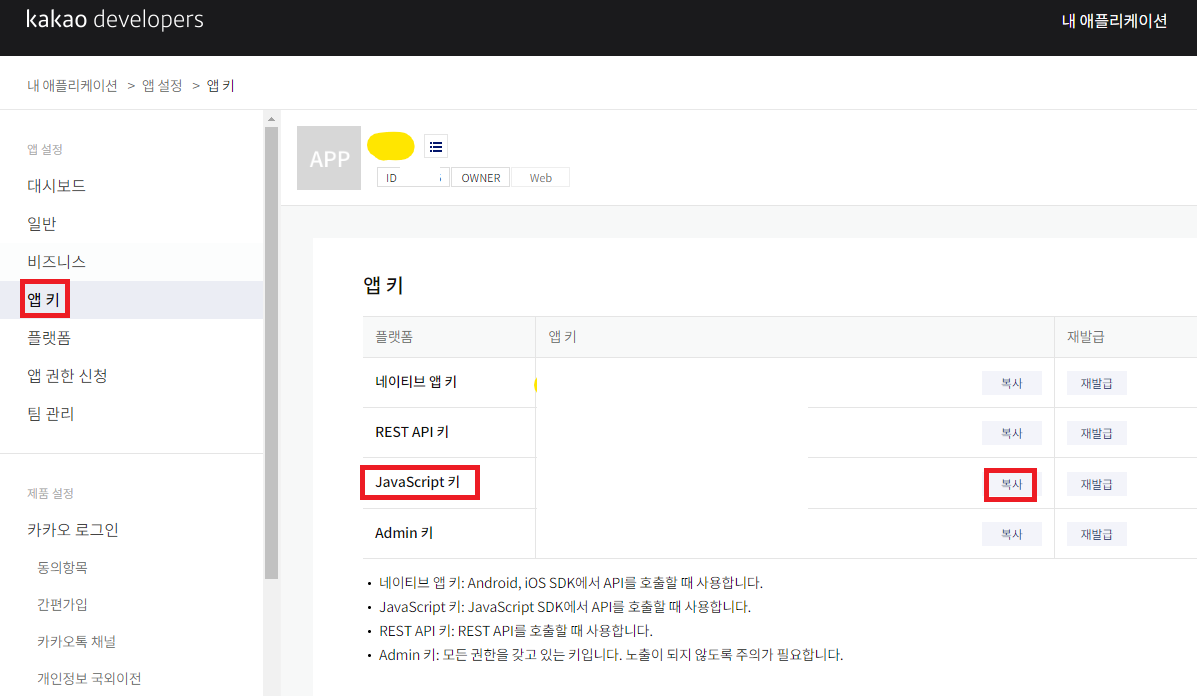This screenshot has height=696, width=1197.
Task: Click the 앱 키 column header
Action: pyautogui.click(x=563, y=337)
